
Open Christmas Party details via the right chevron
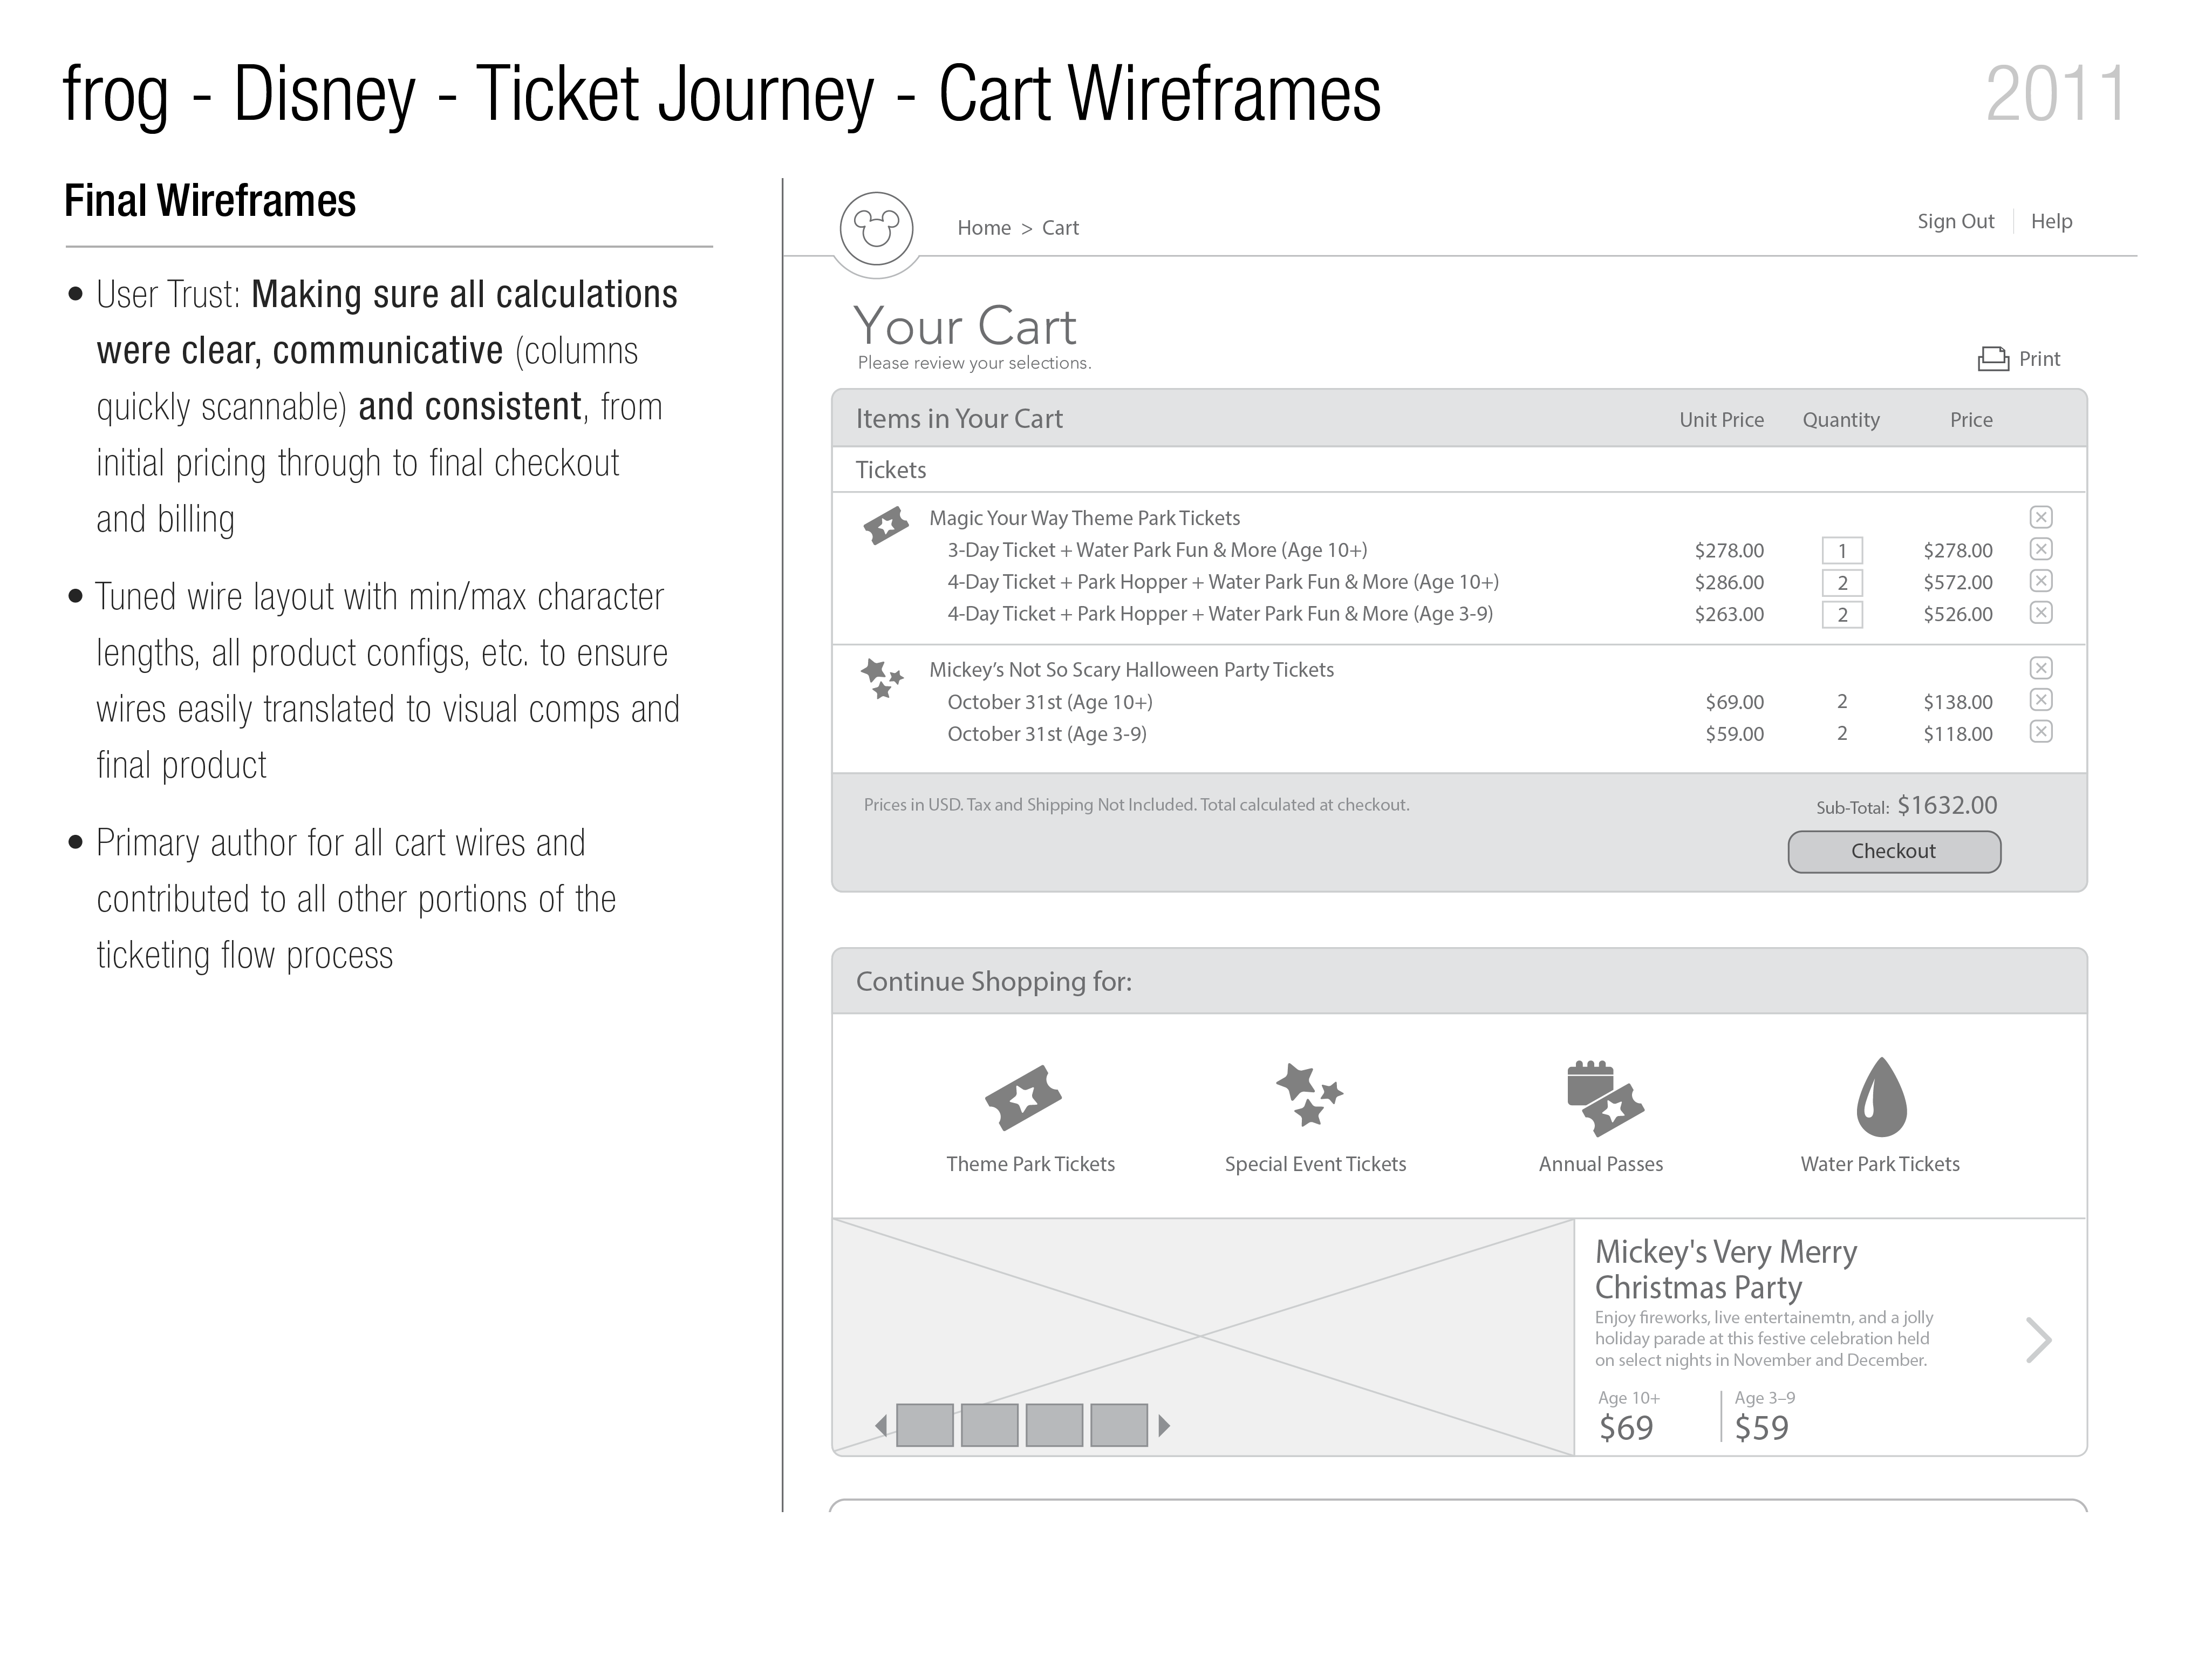2038,1340
